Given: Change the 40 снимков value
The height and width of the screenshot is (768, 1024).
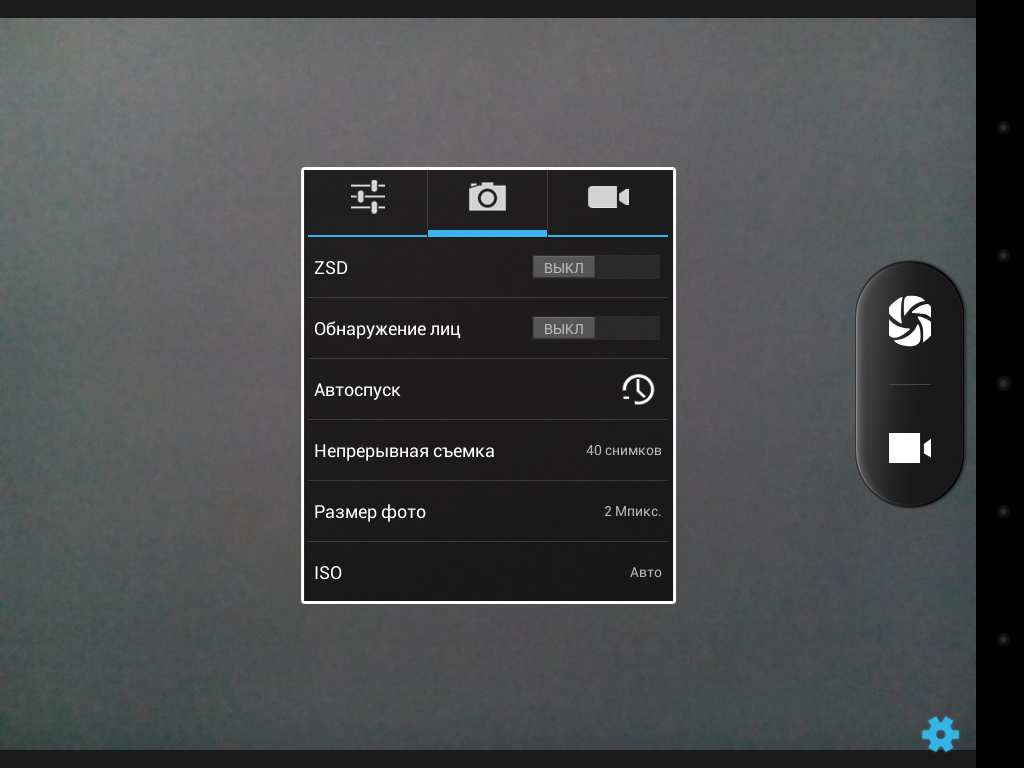Looking at the screenshot, I should pos(624,451).
